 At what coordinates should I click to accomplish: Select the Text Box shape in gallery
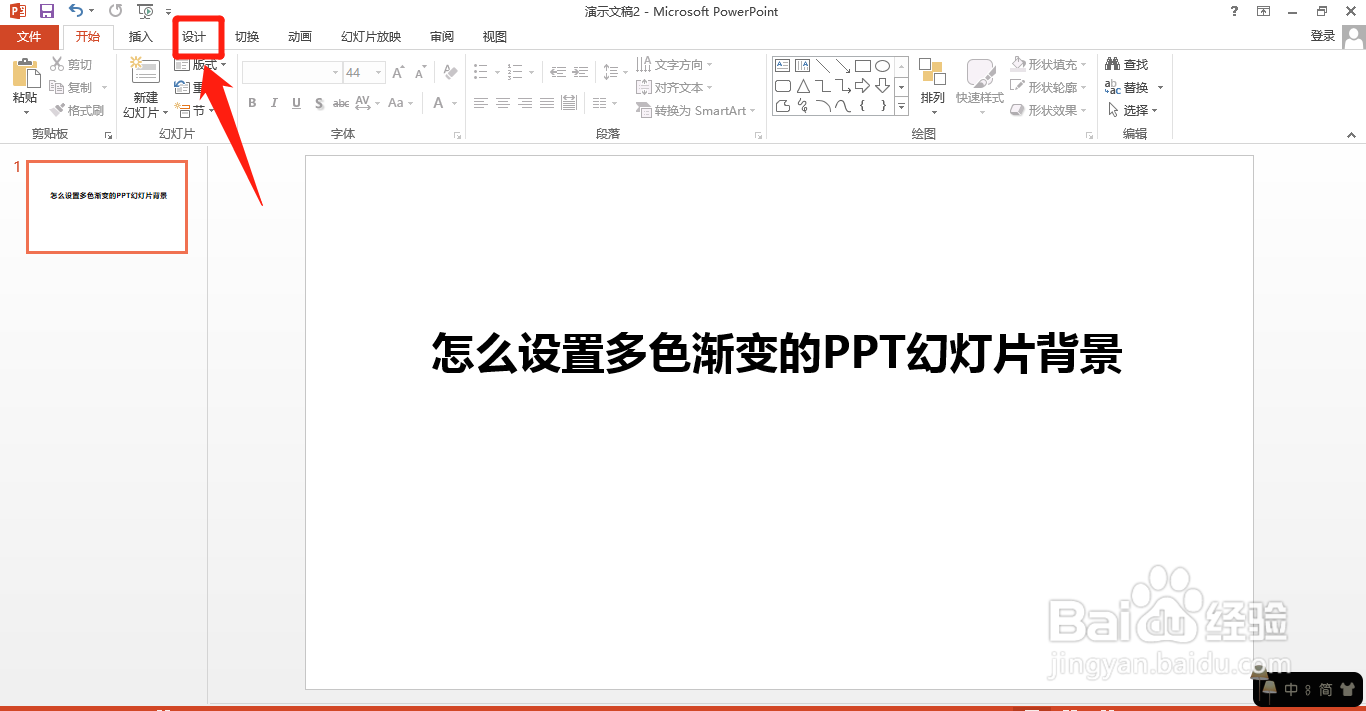(x=783, y=66)
